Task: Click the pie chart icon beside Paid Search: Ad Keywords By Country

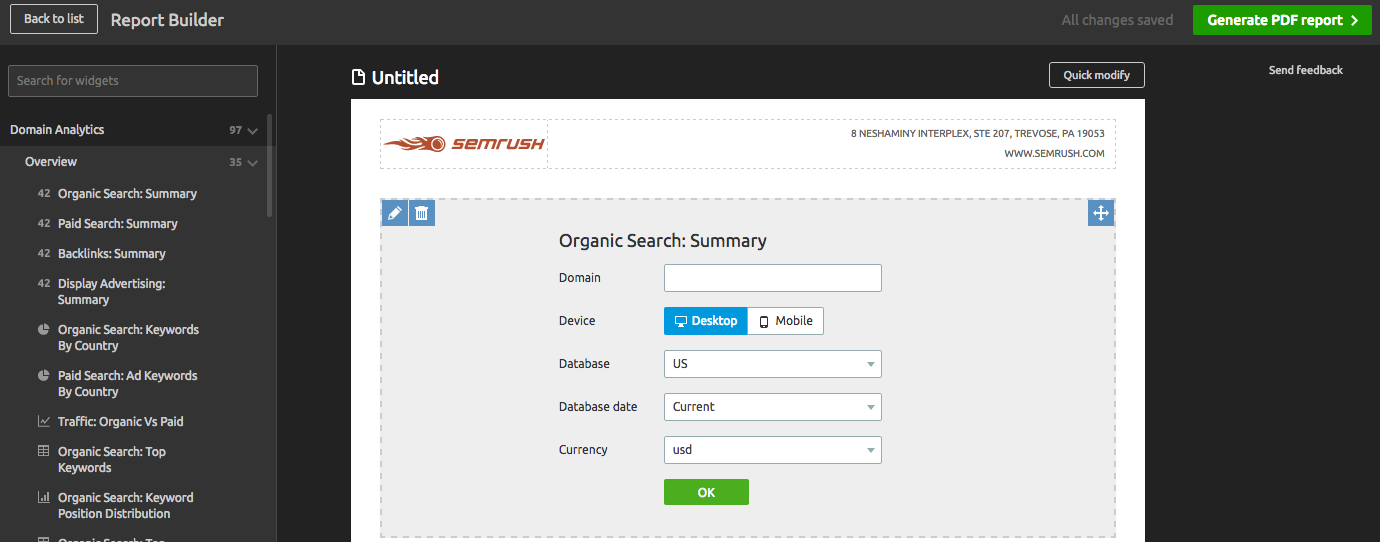Action: [44, 375]
